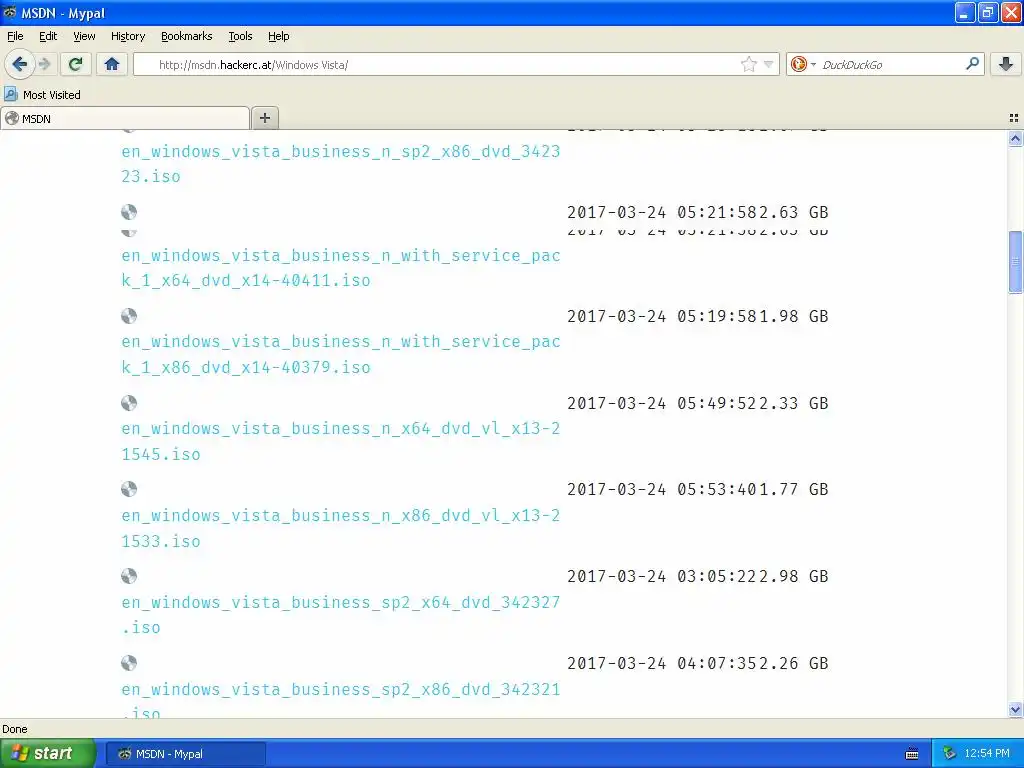Open the URL history dropdown arrow
Screen dimensions: 1024x768
point(769,64)
